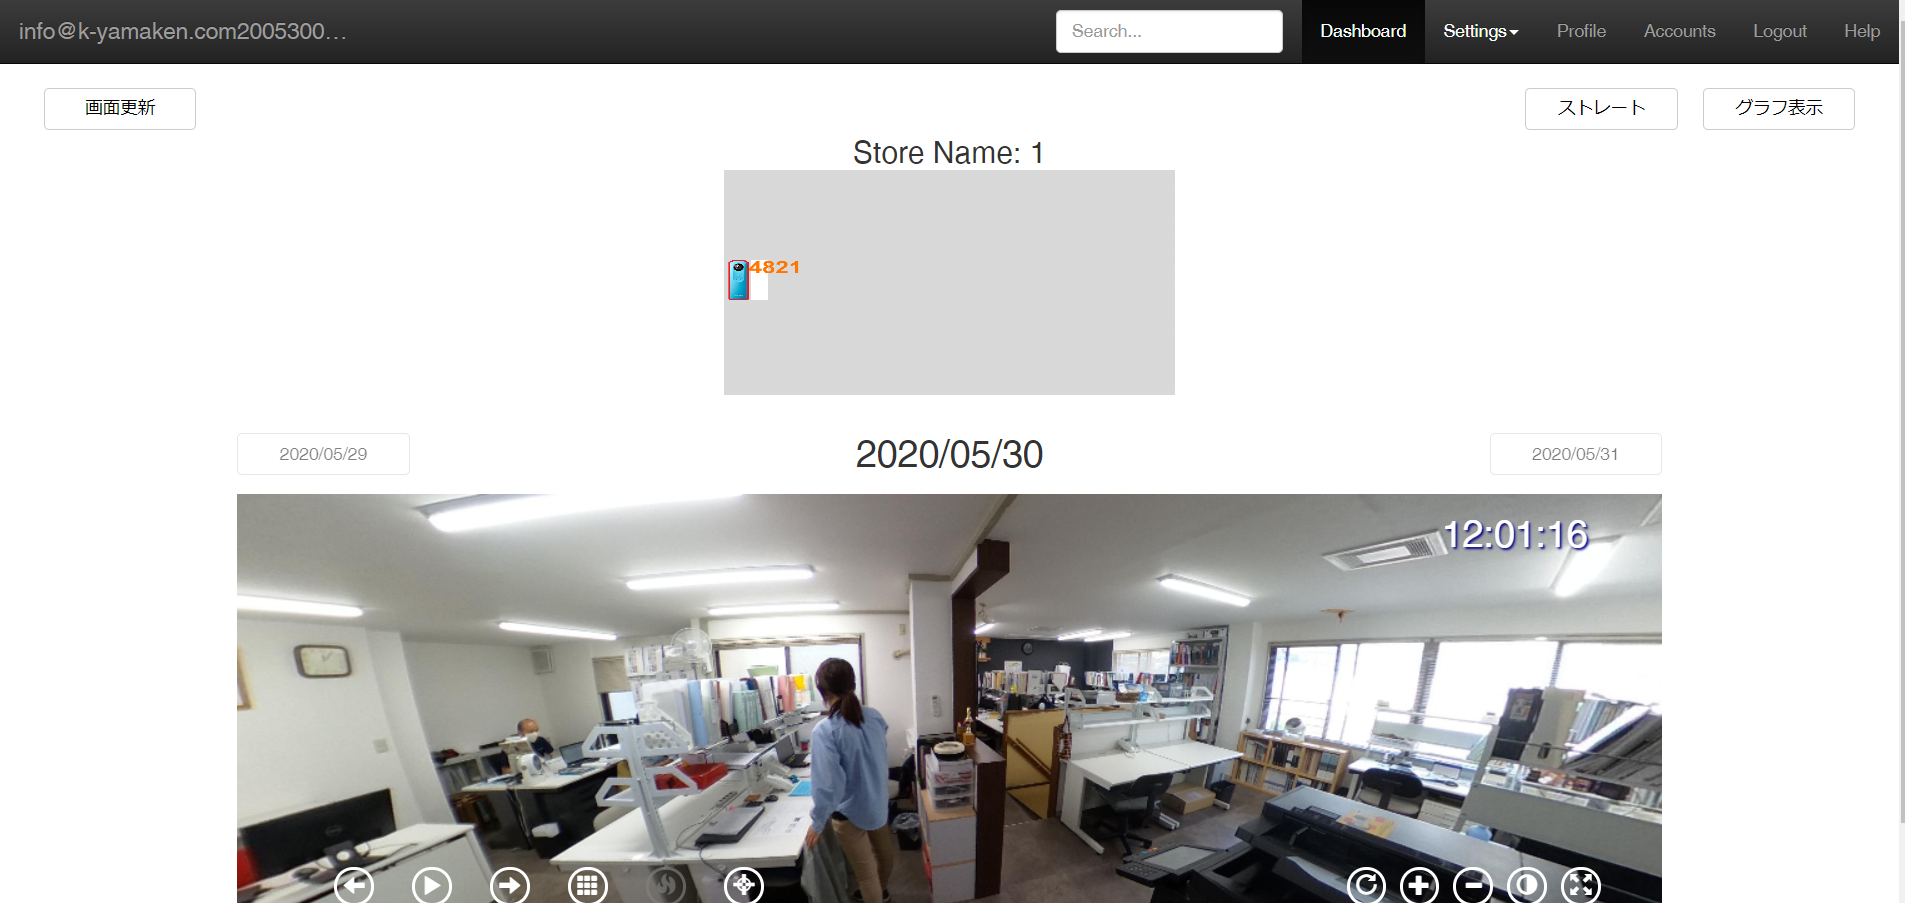This screenshot has height=903, width=1905.
Task: Toggle the contrast half-circle icon
Action: coord(1527,885)
